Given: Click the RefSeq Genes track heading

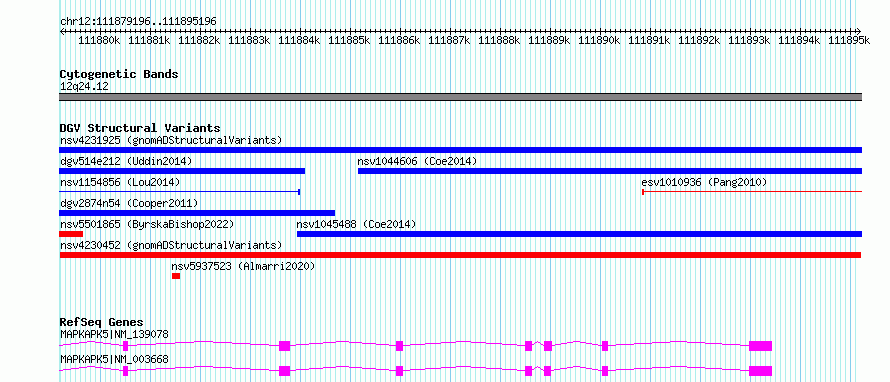Looking at the screenshot, I should coord(102,322).
